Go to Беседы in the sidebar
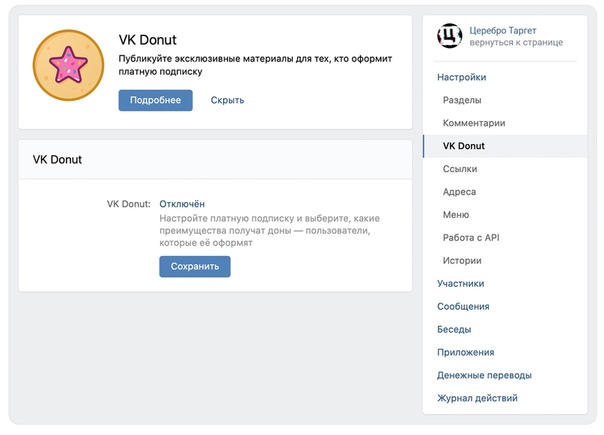 point(454,329)
